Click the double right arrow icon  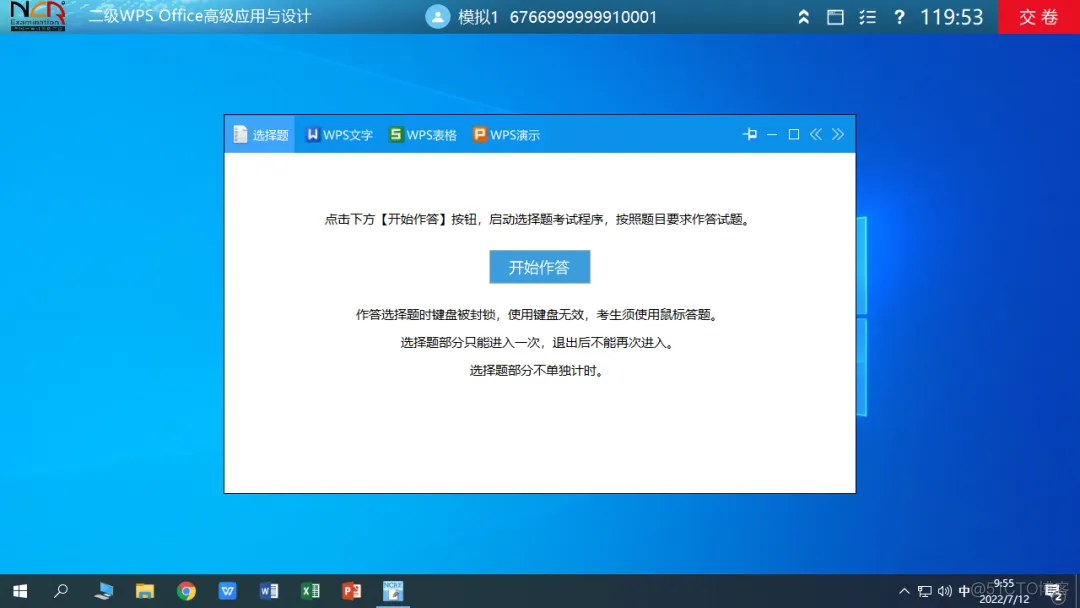coord(838,134)
